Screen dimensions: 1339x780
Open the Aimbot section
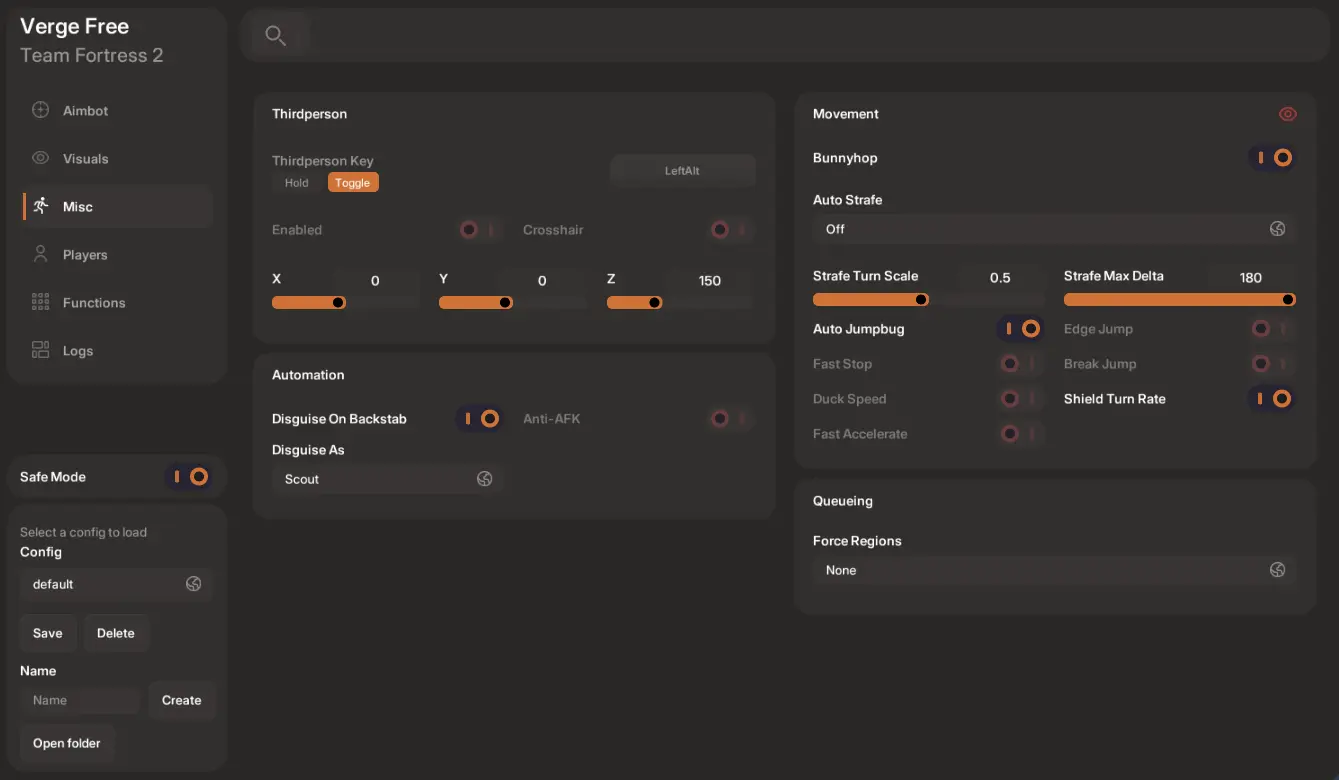pos(118,110)
